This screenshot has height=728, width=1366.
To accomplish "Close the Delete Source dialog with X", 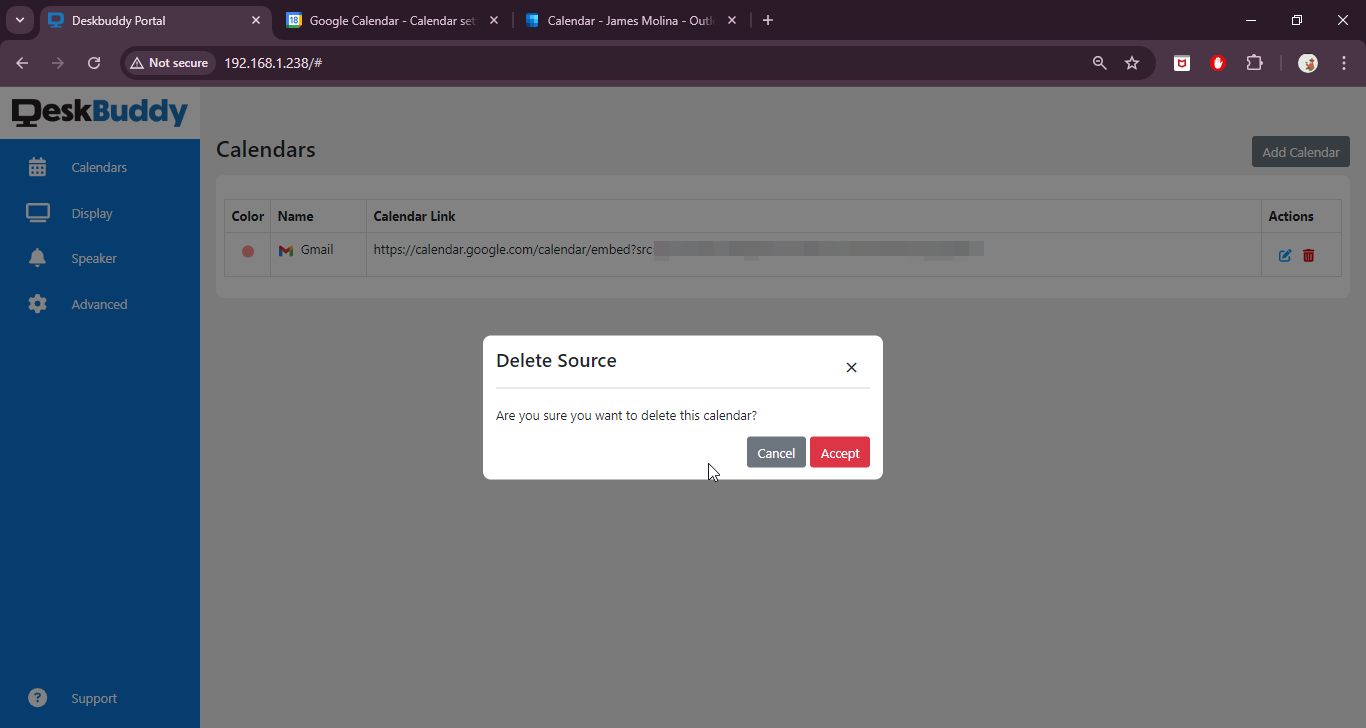I will tap(851, 368).
